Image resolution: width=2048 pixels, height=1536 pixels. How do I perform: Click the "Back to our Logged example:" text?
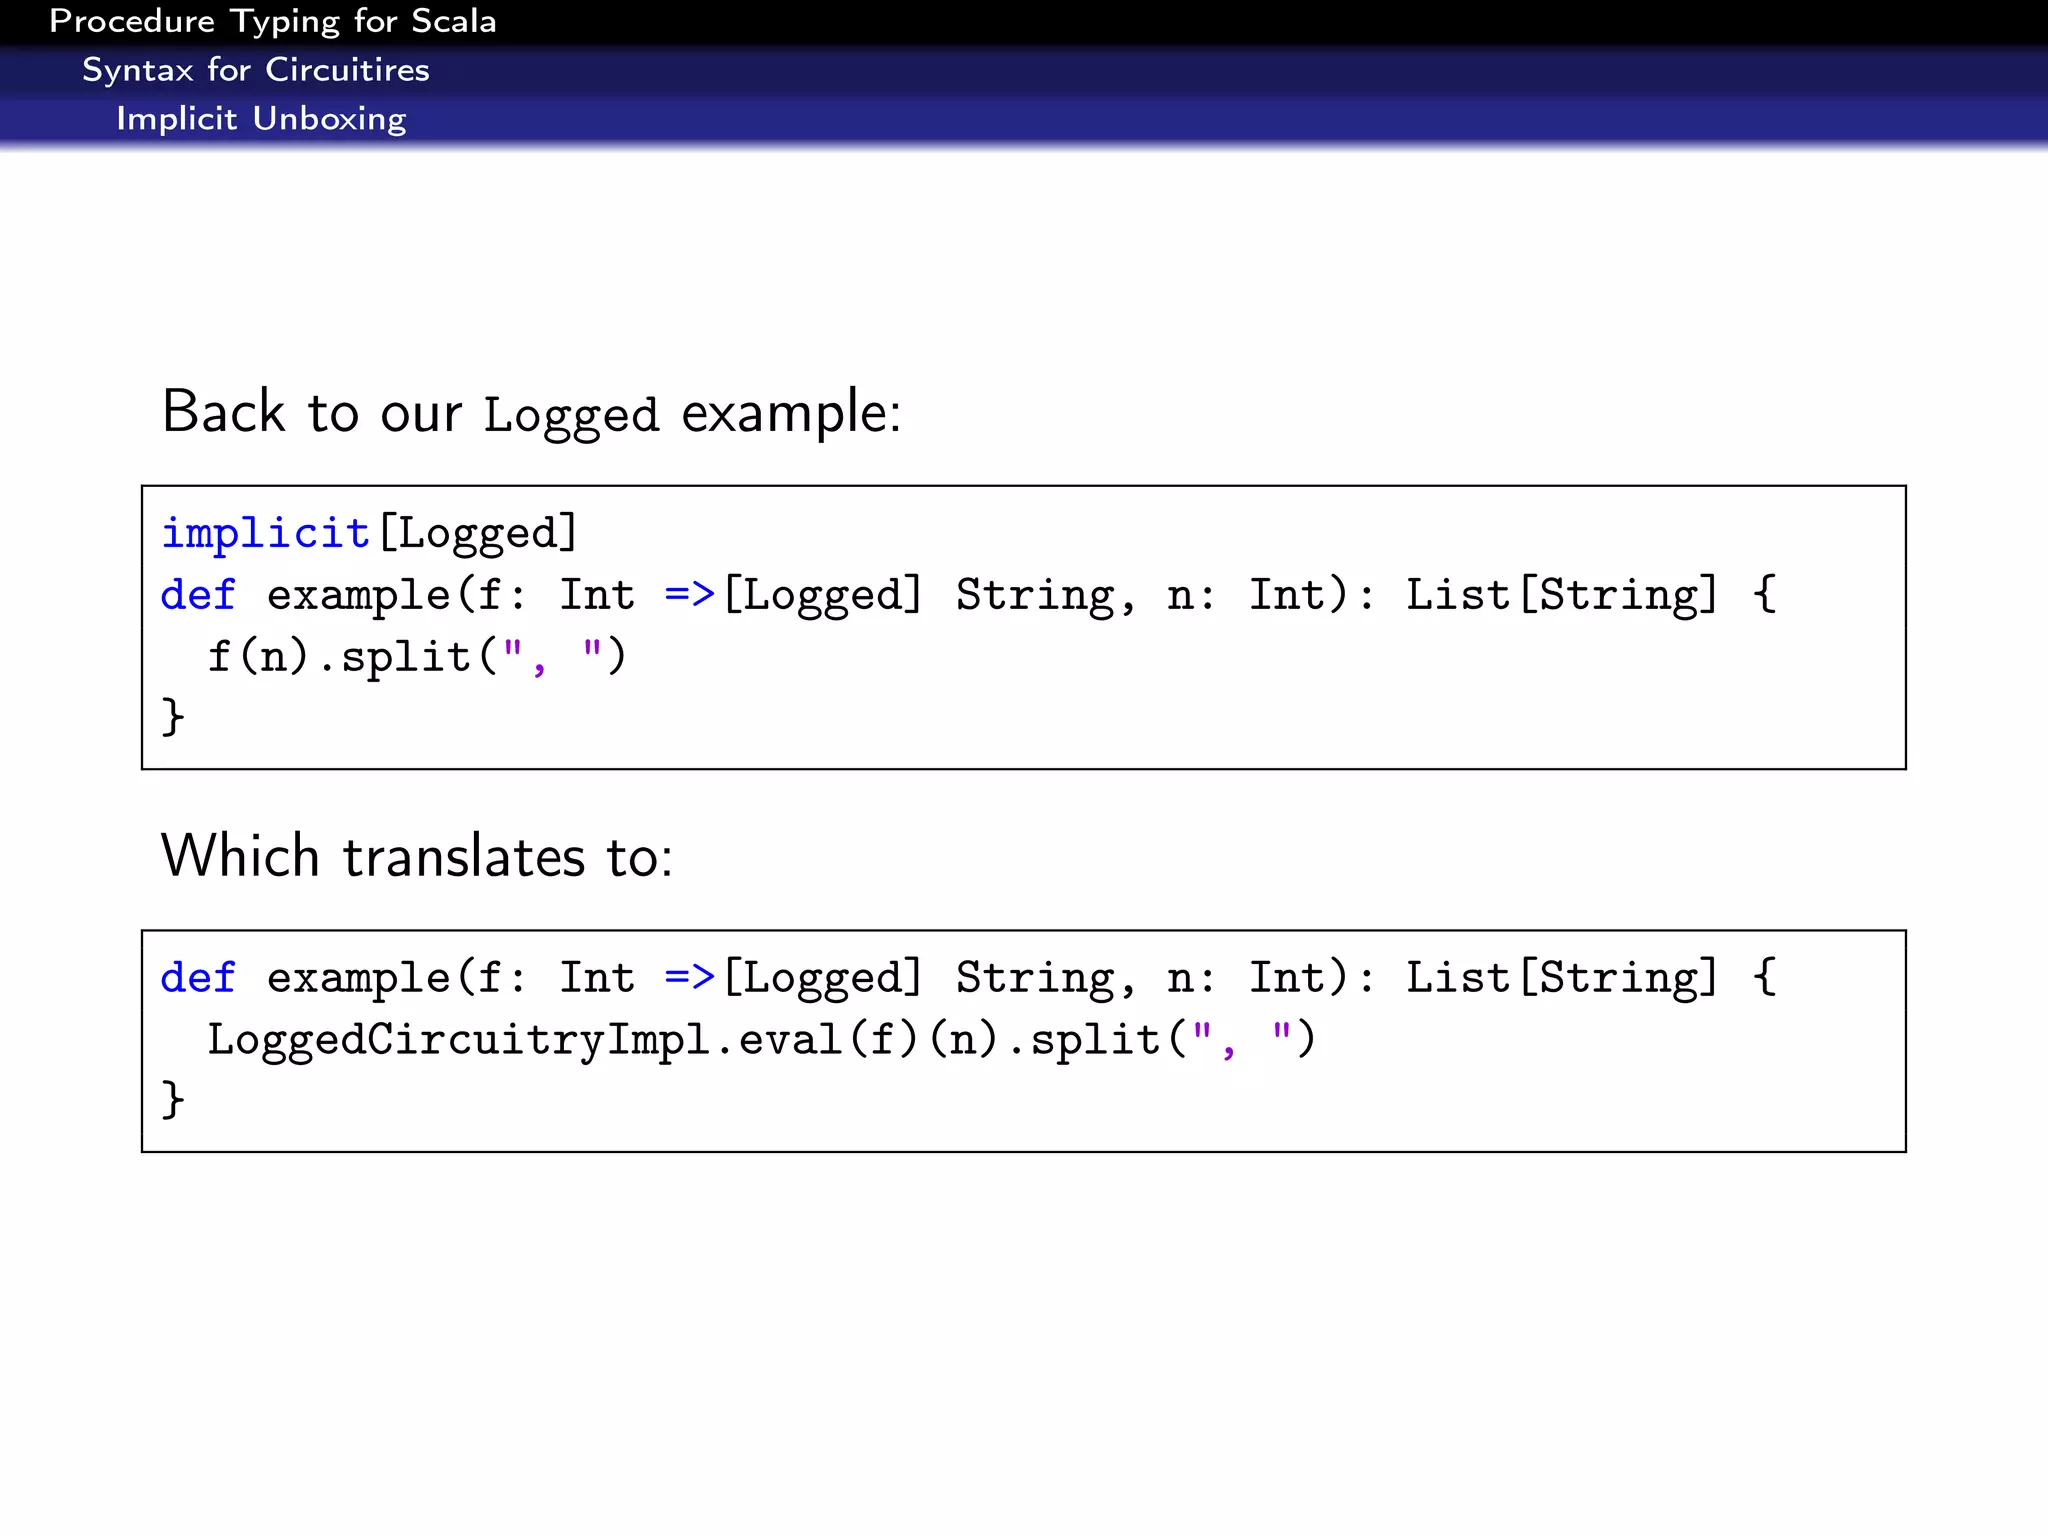tap(531, 412)
